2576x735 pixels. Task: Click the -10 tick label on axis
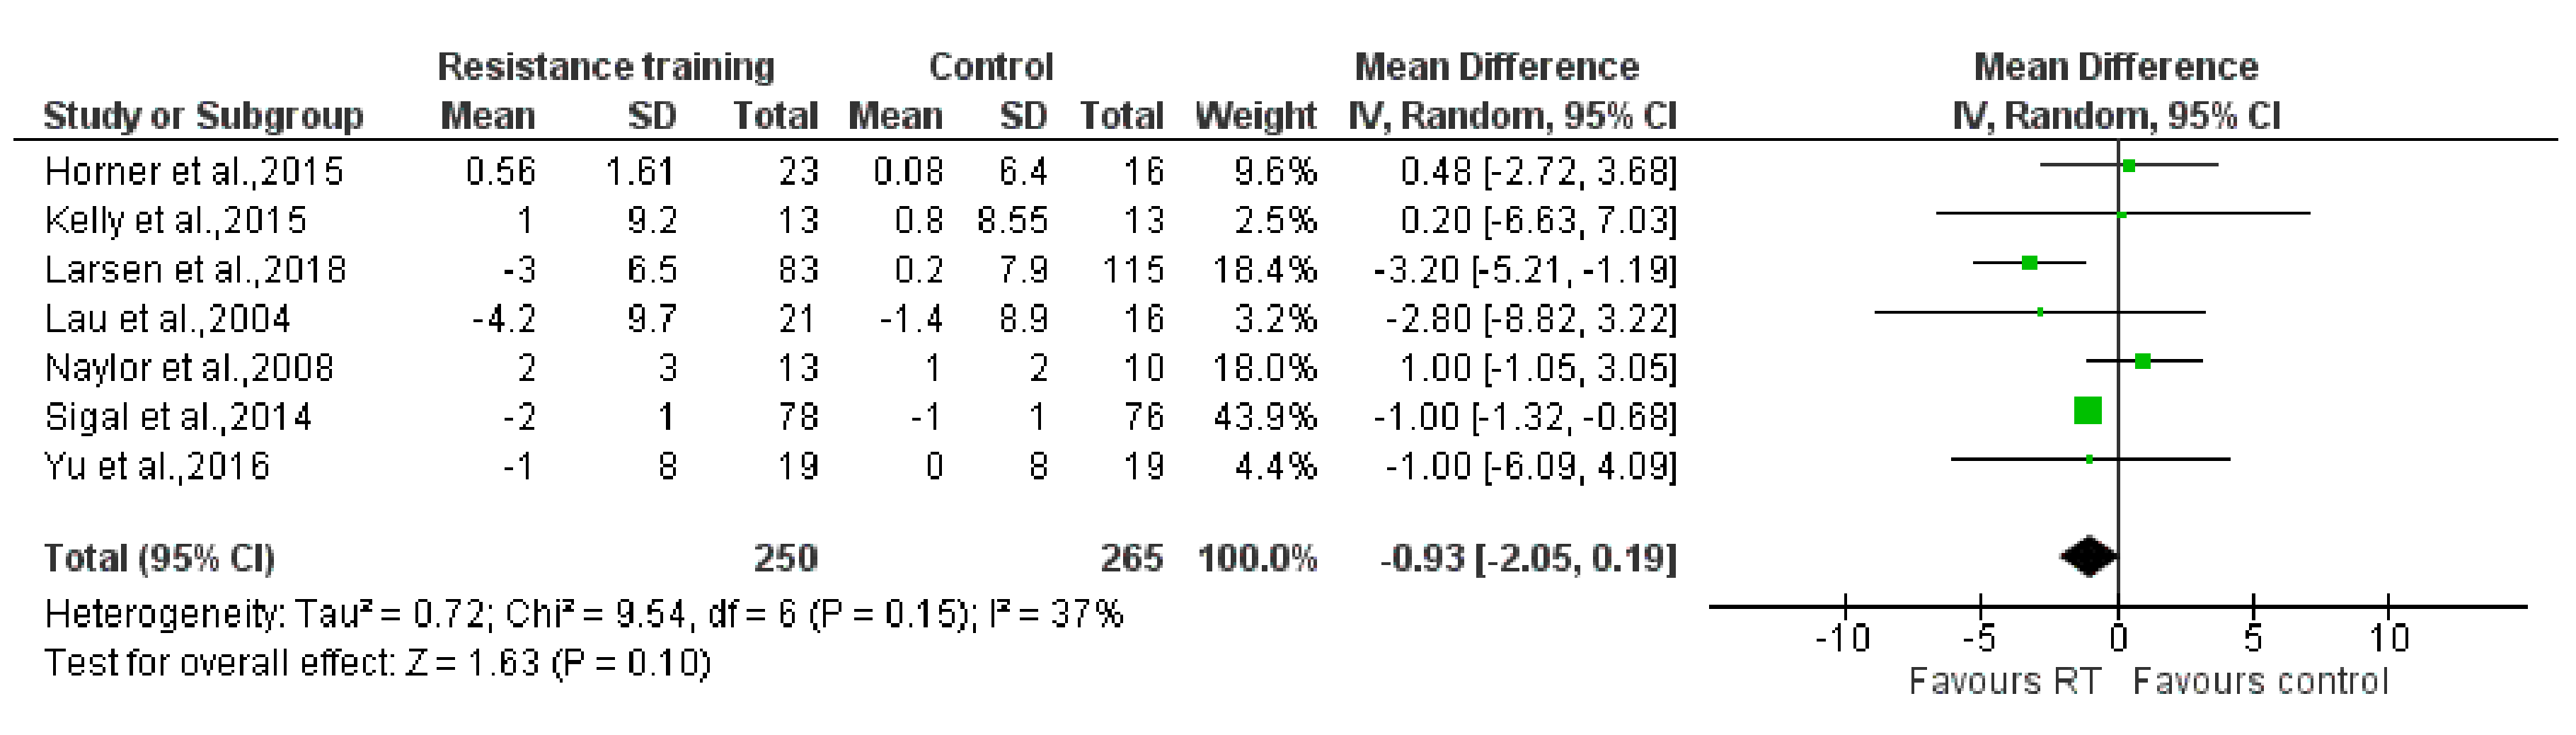[x=1842, y=638]
